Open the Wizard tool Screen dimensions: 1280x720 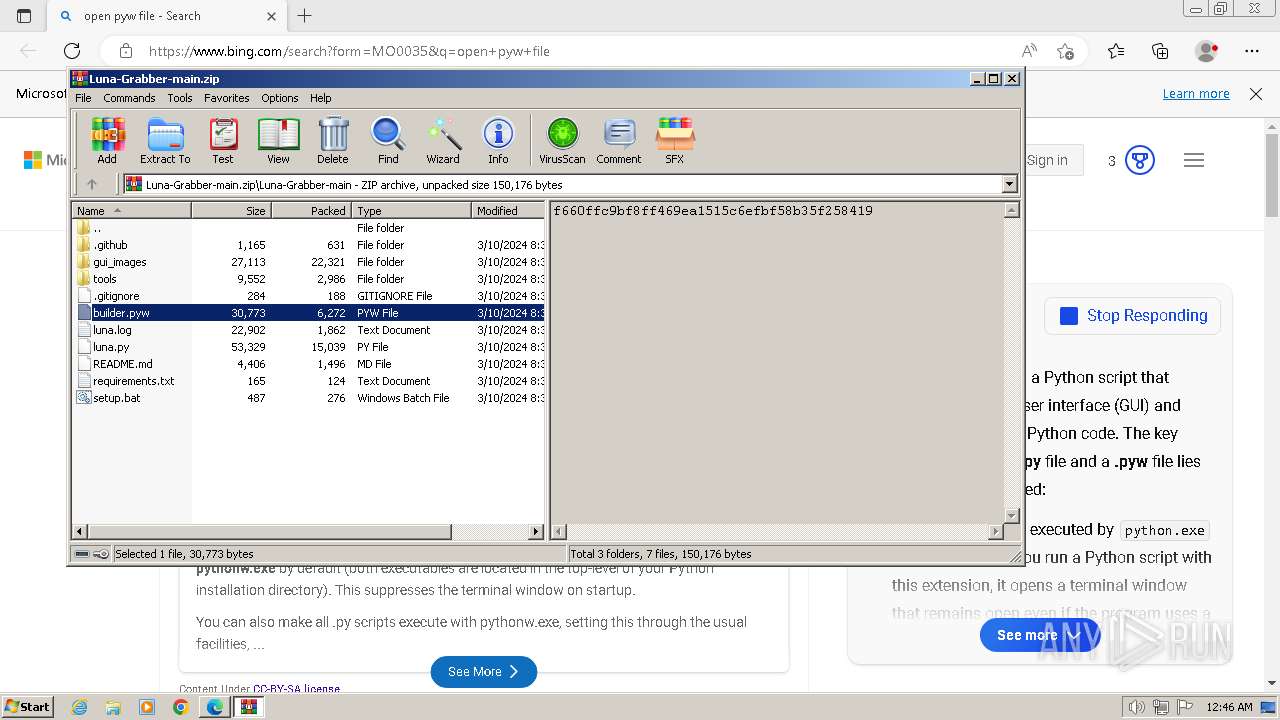pos(443,141)
